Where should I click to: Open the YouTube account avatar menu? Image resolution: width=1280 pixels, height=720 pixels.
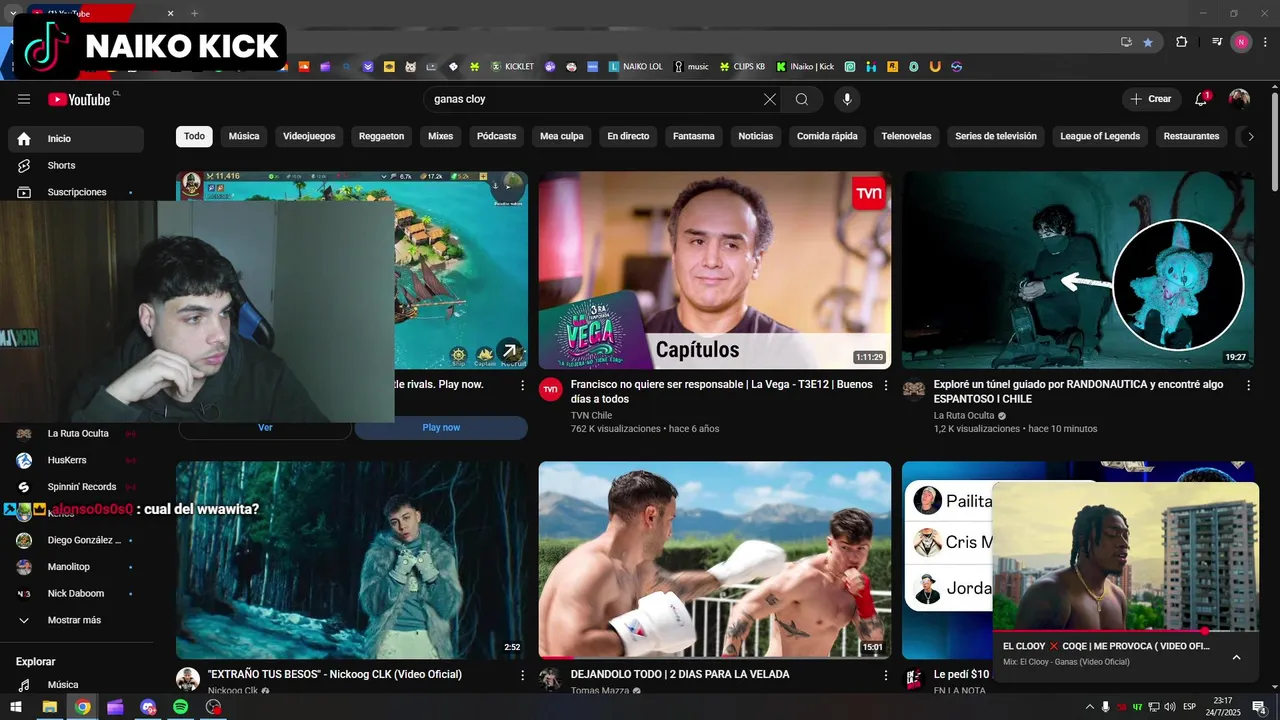click(x=1239, y=99)
